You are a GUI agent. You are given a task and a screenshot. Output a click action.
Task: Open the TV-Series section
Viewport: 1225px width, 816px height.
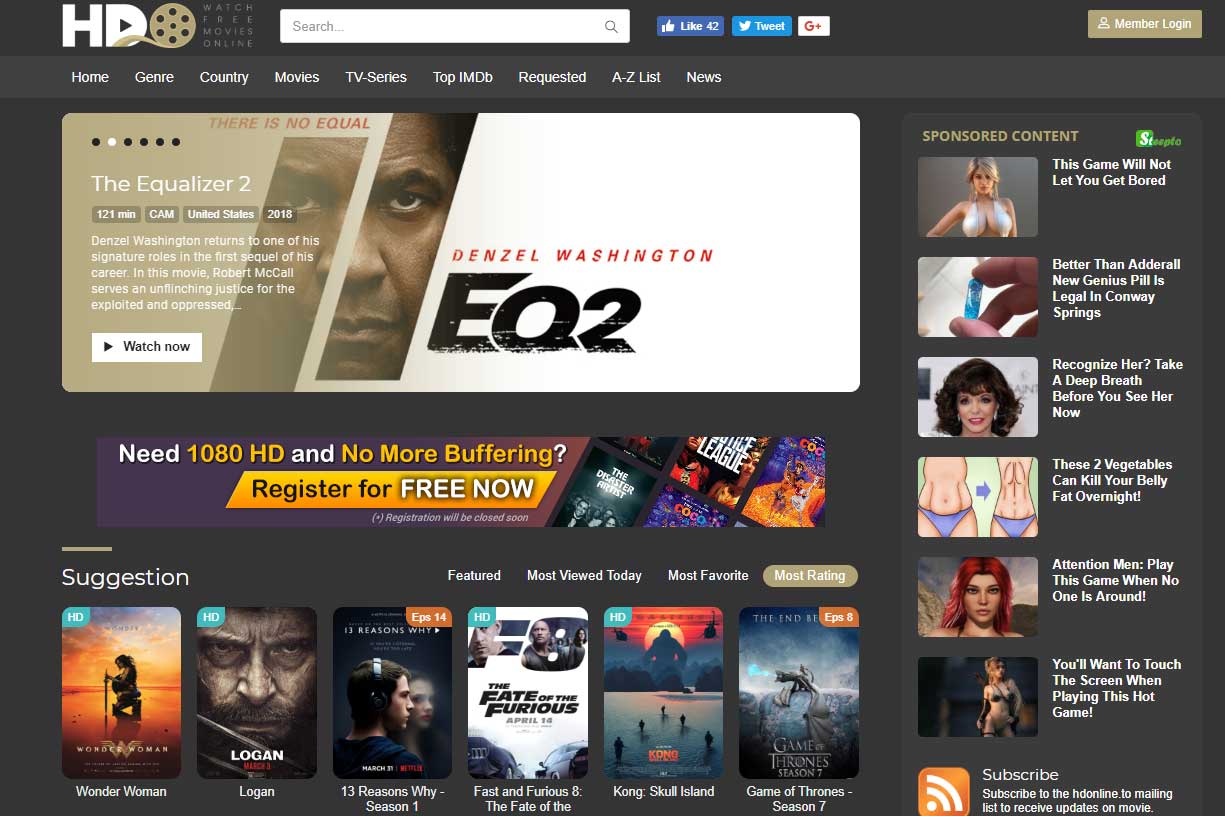point(376,77)
